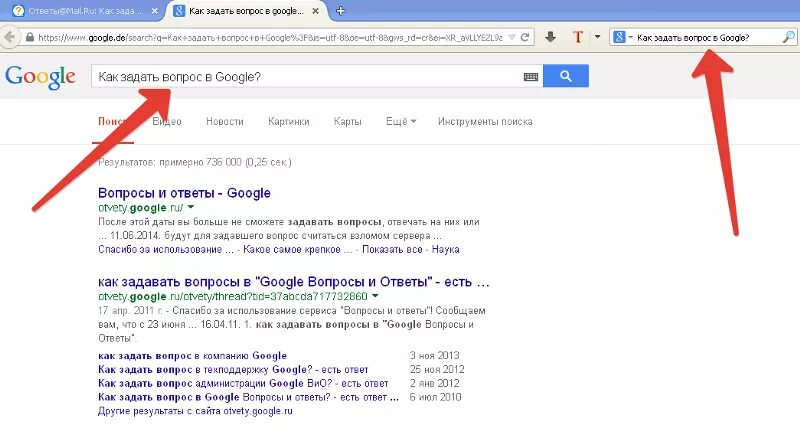Viewport: 800px width, 424px height.
Task: Open 'Другие результаты с сайта otvety.google.ru'
Action: pyautogui.click(x=195, y=411)
